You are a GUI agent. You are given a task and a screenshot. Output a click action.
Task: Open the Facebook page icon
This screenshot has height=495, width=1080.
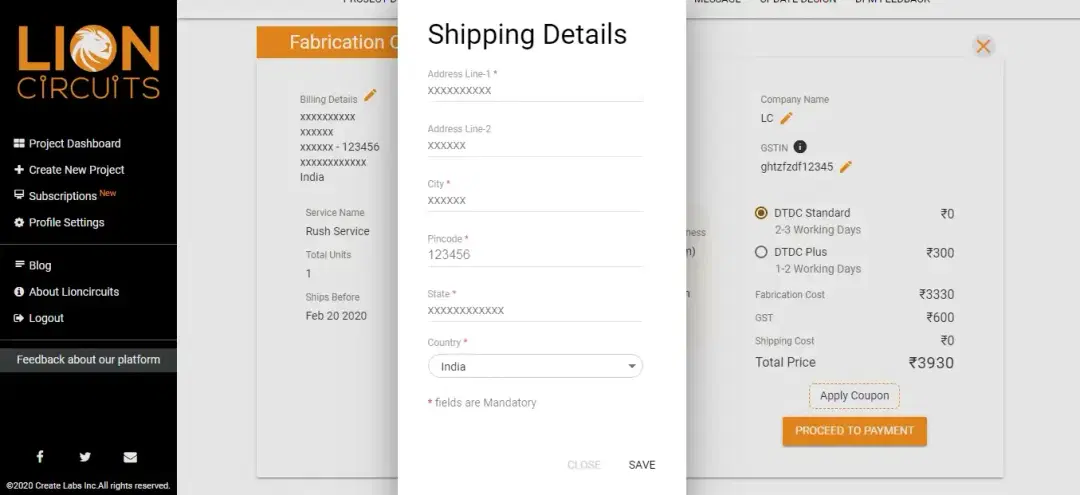[x=40, y=456]
